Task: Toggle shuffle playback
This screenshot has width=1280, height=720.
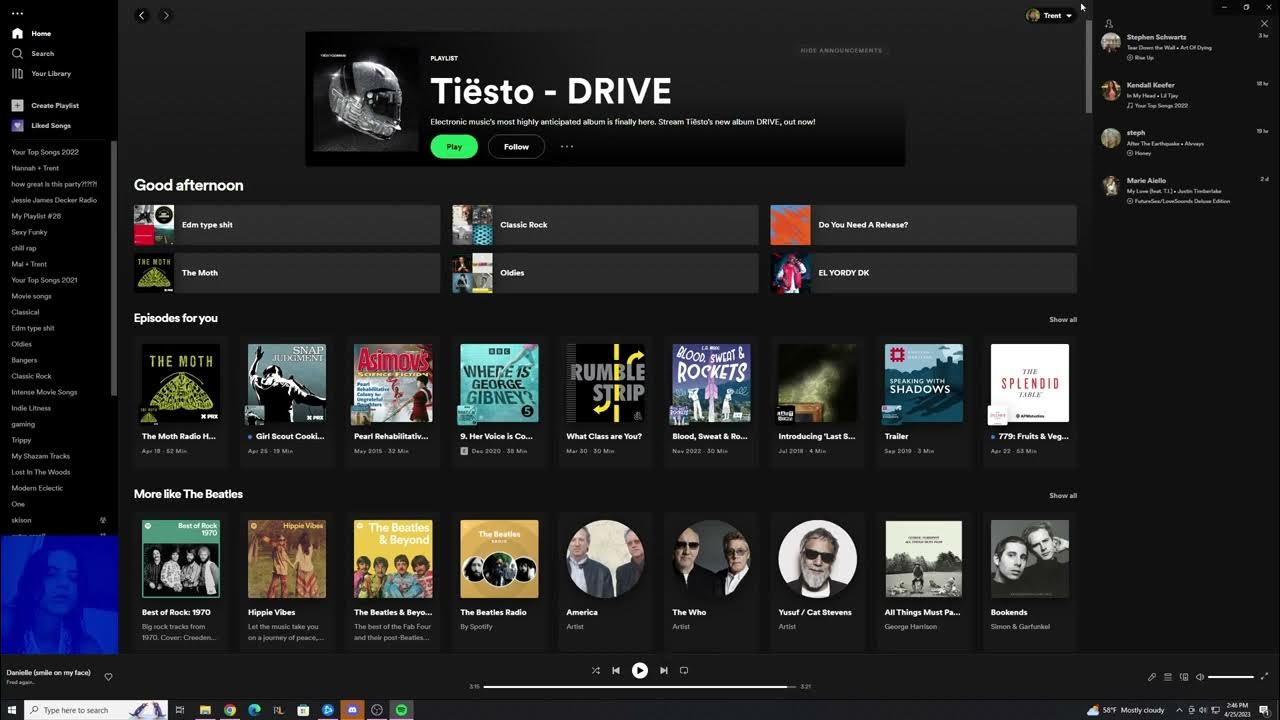Action: coord(596,671)
